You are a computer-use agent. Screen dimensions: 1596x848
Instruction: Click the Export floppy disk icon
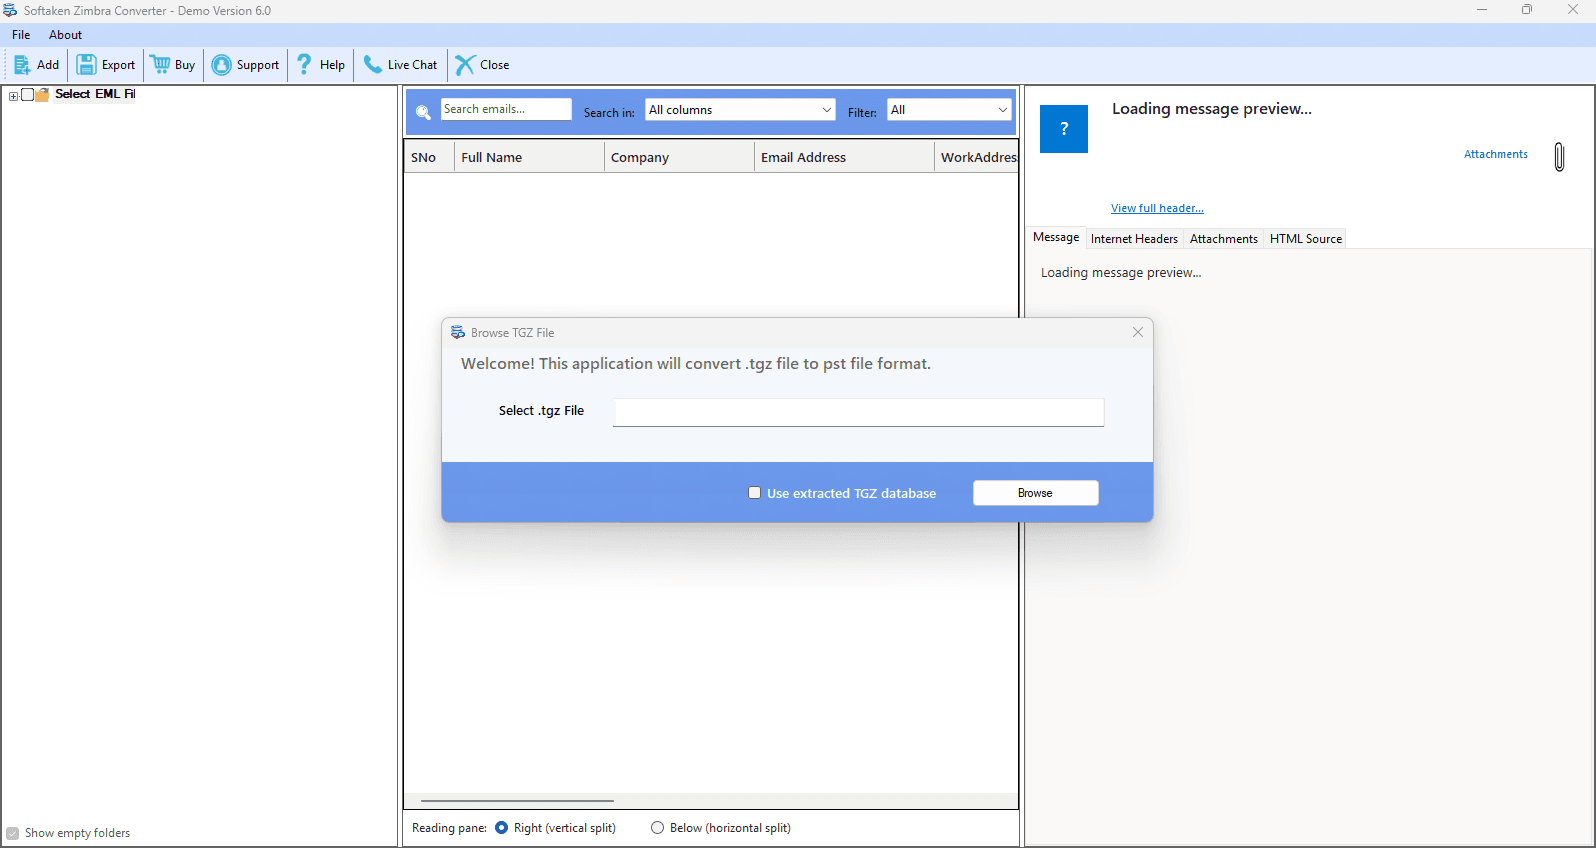pyautogui.click(x=87, y=65)
